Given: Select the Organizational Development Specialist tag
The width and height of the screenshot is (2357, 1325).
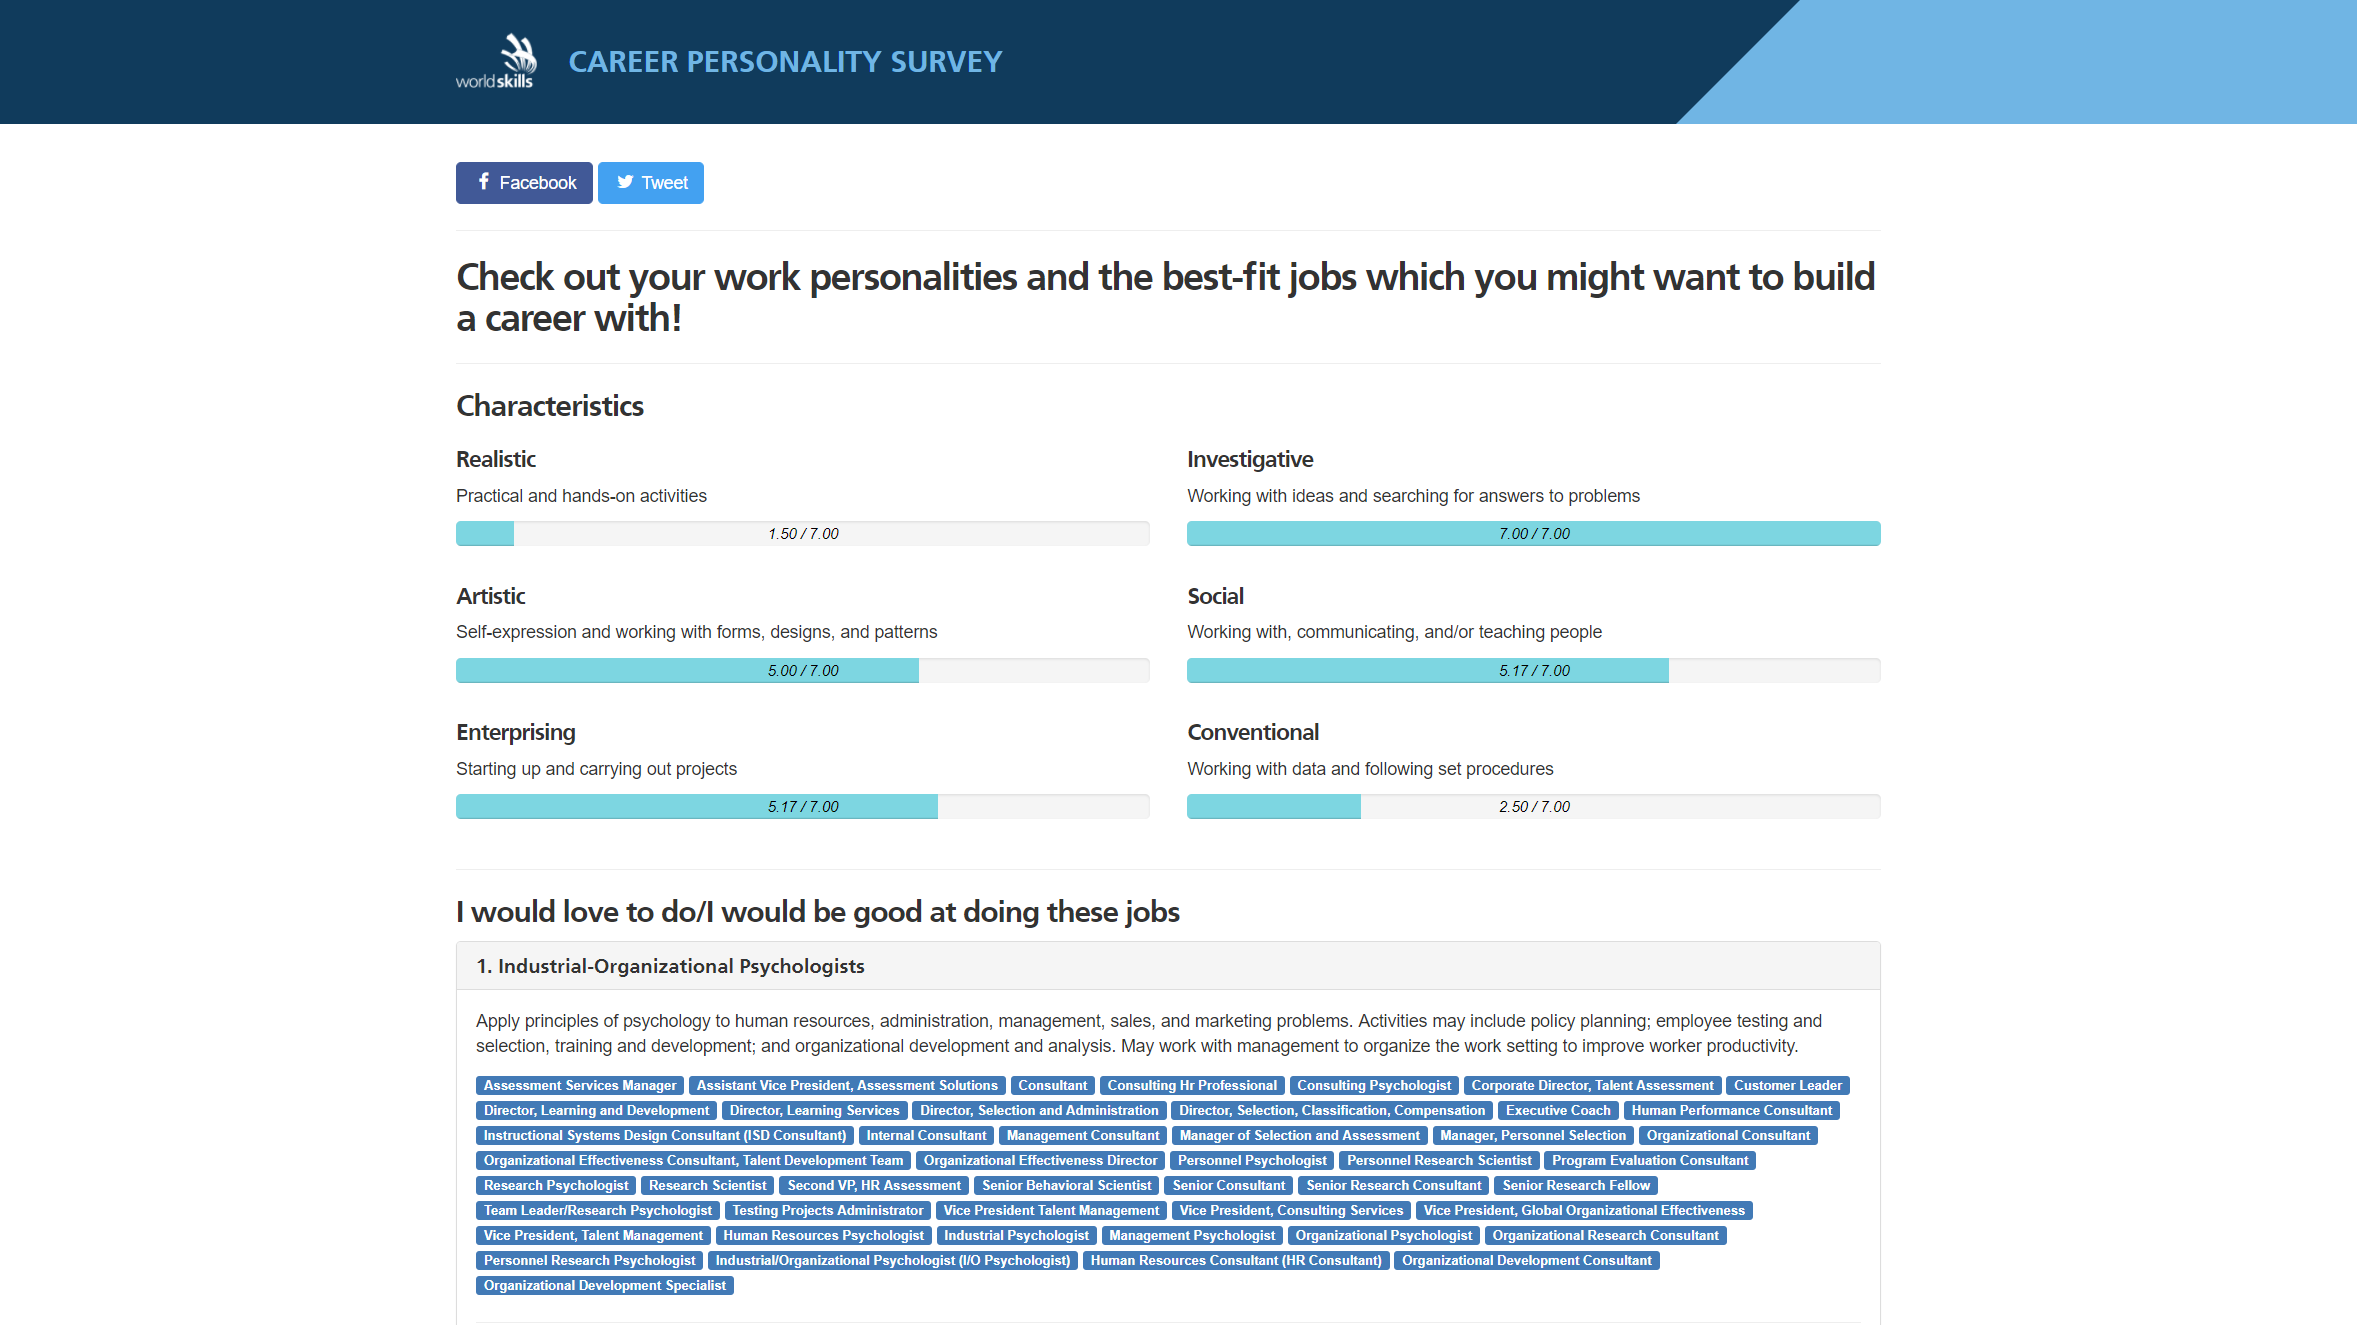Looking at the screenshot, I should (x=605, y=1286).
